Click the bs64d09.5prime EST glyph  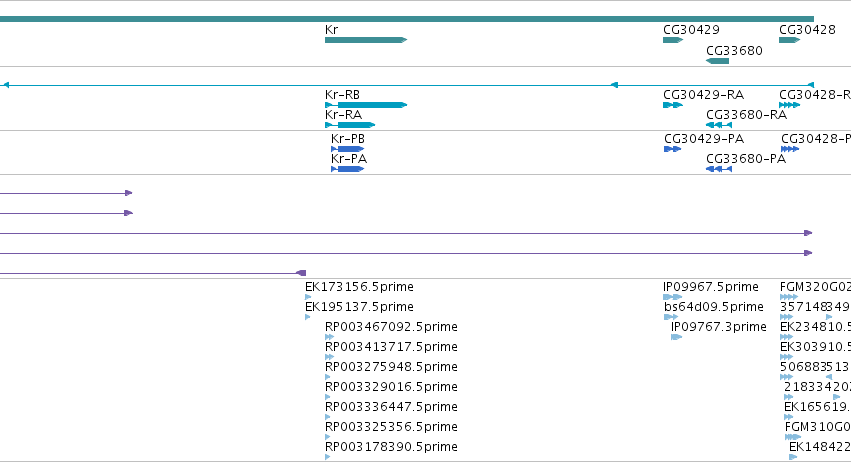[x=671, y=317]
